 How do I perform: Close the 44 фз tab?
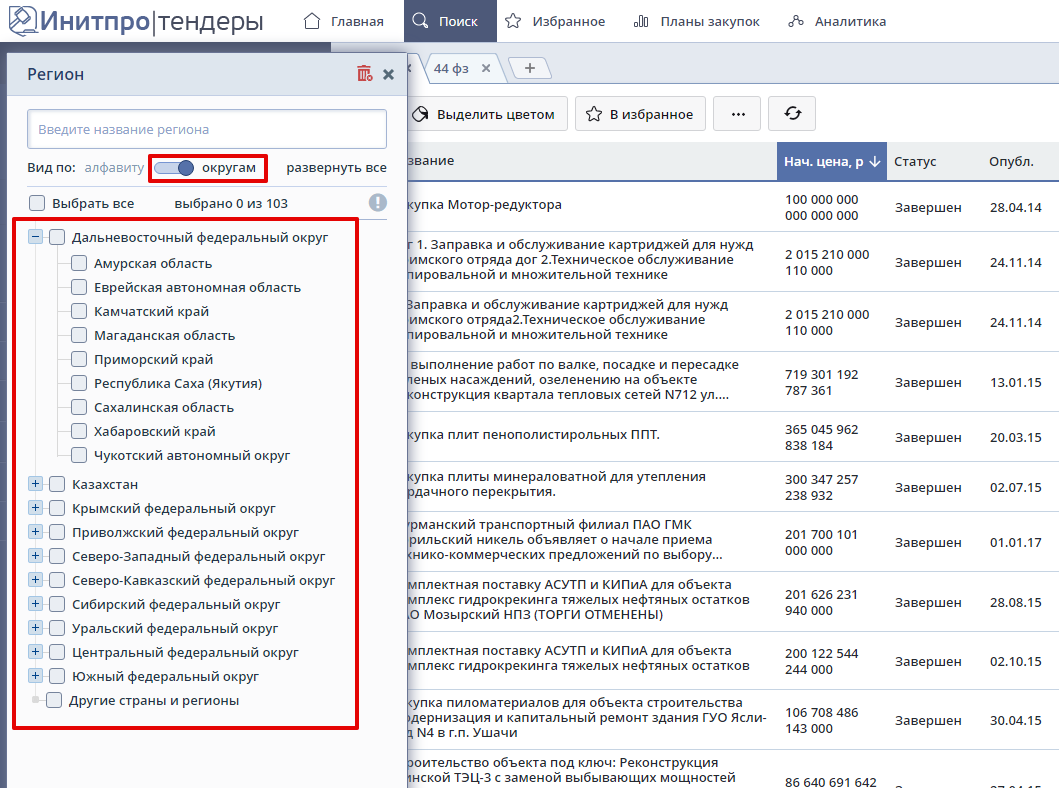tap(486, 68)
